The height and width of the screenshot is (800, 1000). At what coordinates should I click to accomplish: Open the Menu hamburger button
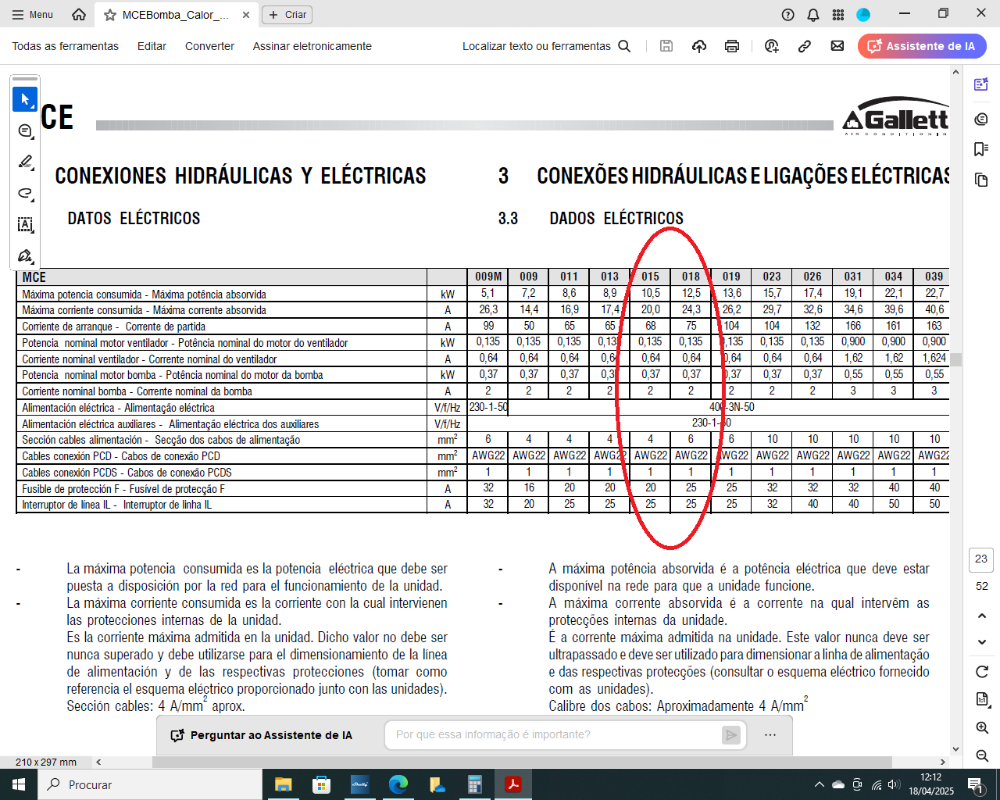(x=31, y=15)
